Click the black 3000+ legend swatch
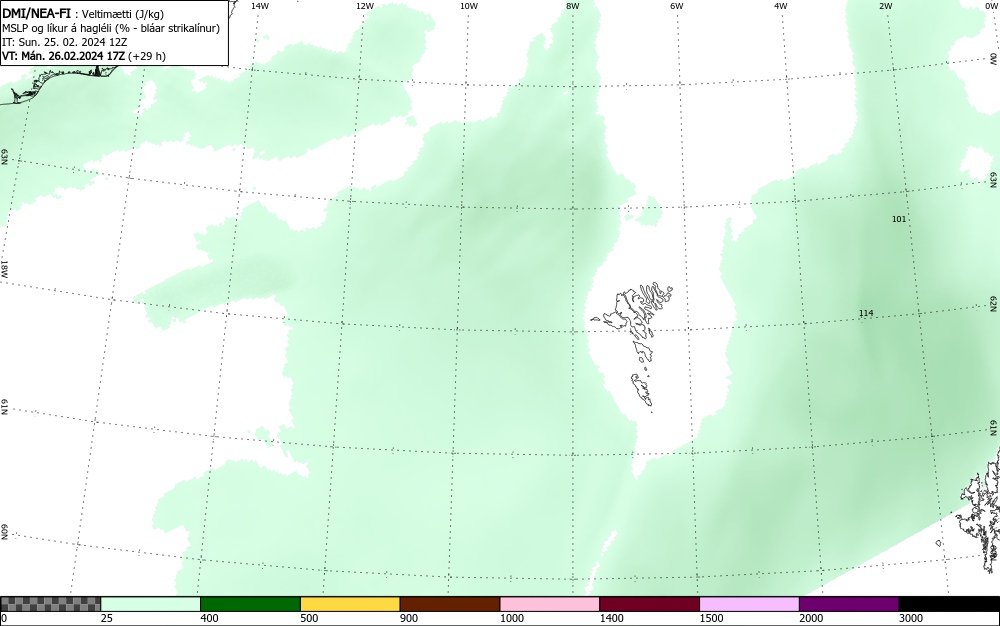The height and width of the screenshot is (626, 1000). pos(949,604)
